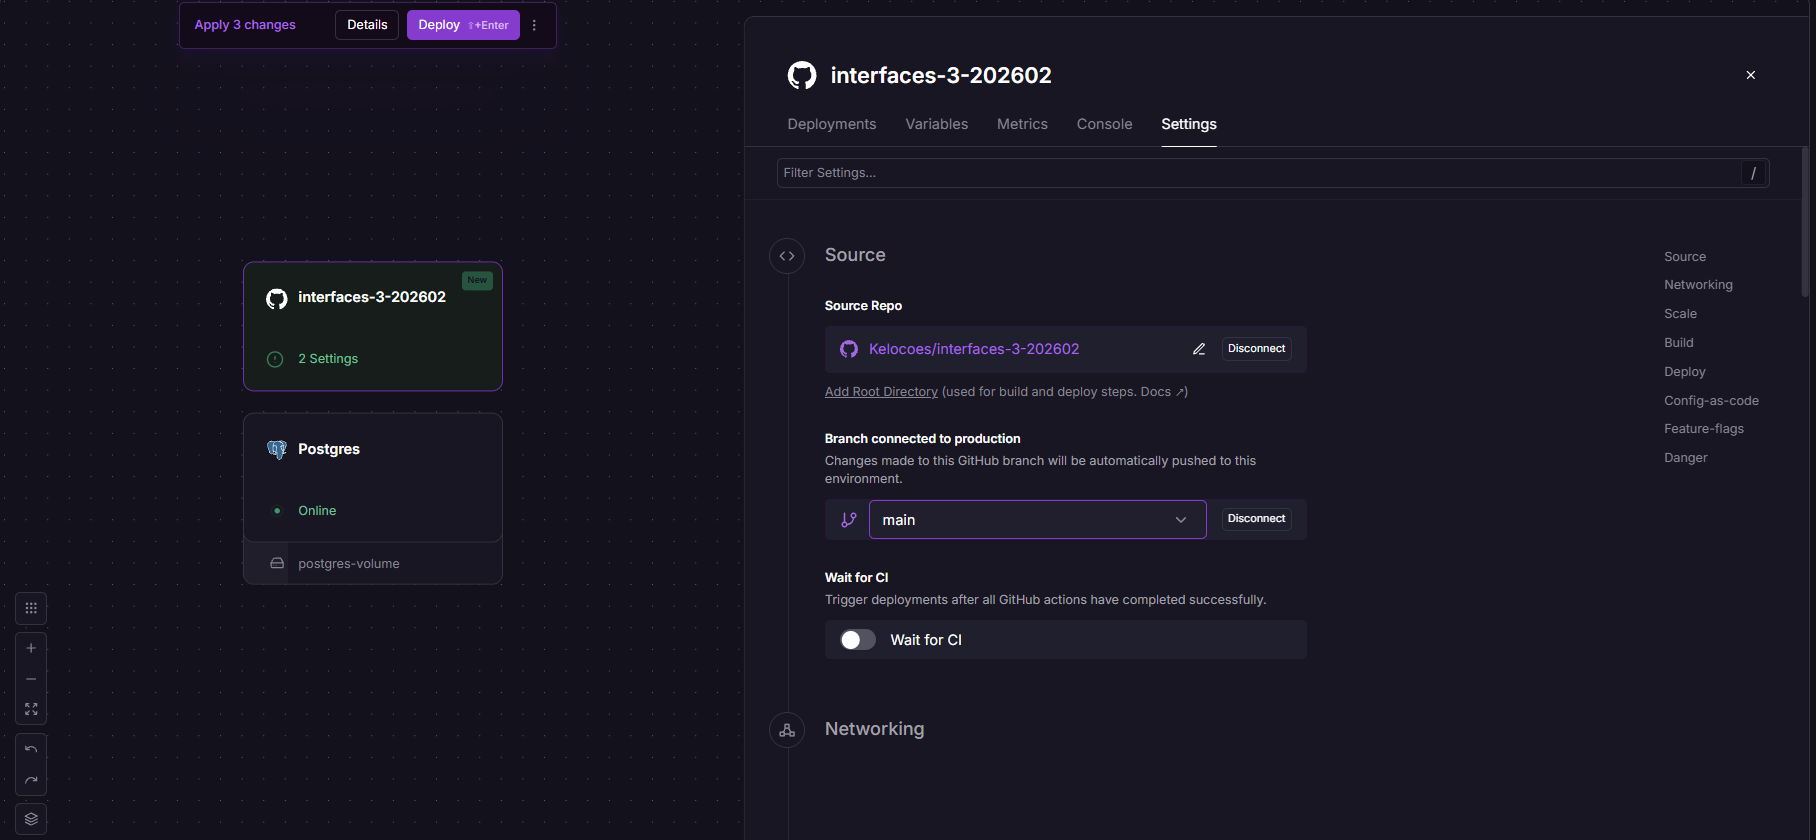This screenshot has height=840, width=1816.
Task: Open the Kelocoes/interfaces-3-202602 repo link
Action: pyautogui.click(x=974, y=349)
